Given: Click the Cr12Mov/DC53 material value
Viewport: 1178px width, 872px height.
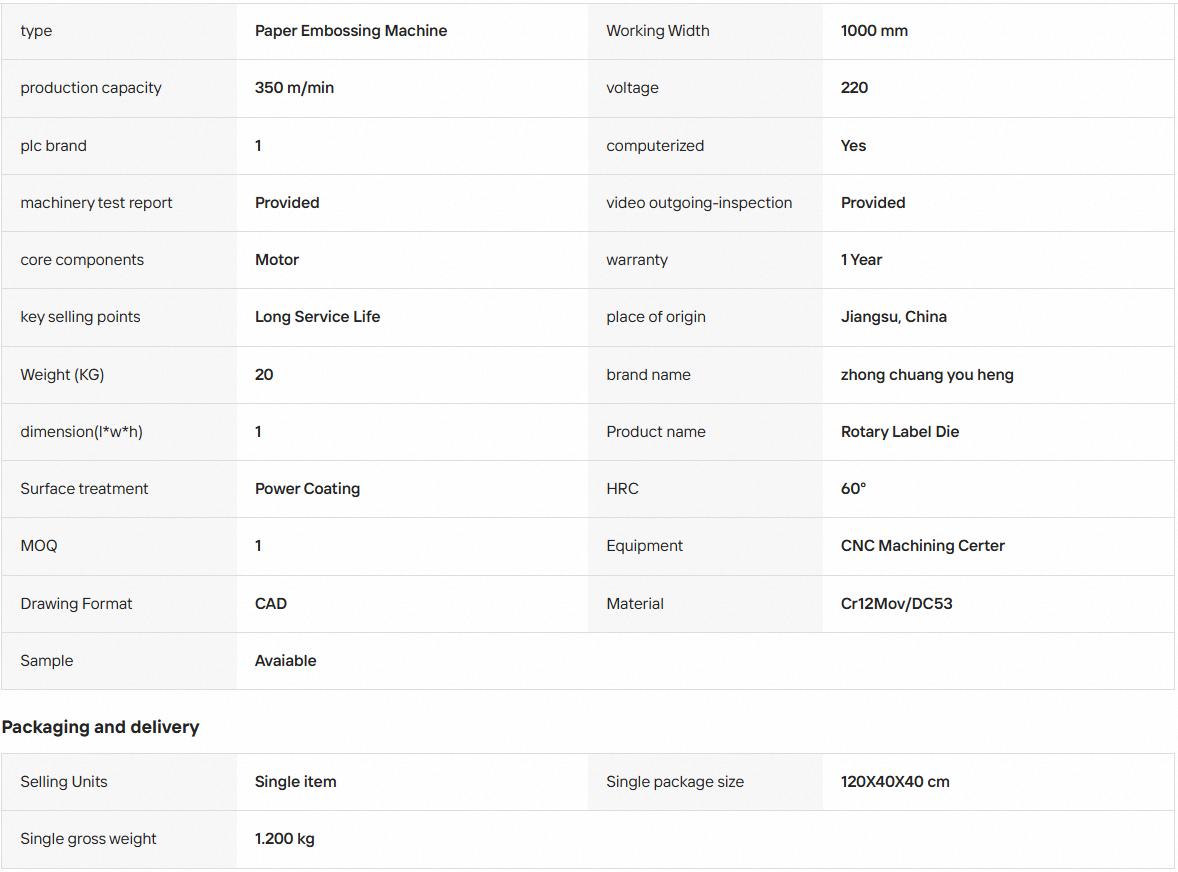Looking at the screenshot, I should click(896, 604).
